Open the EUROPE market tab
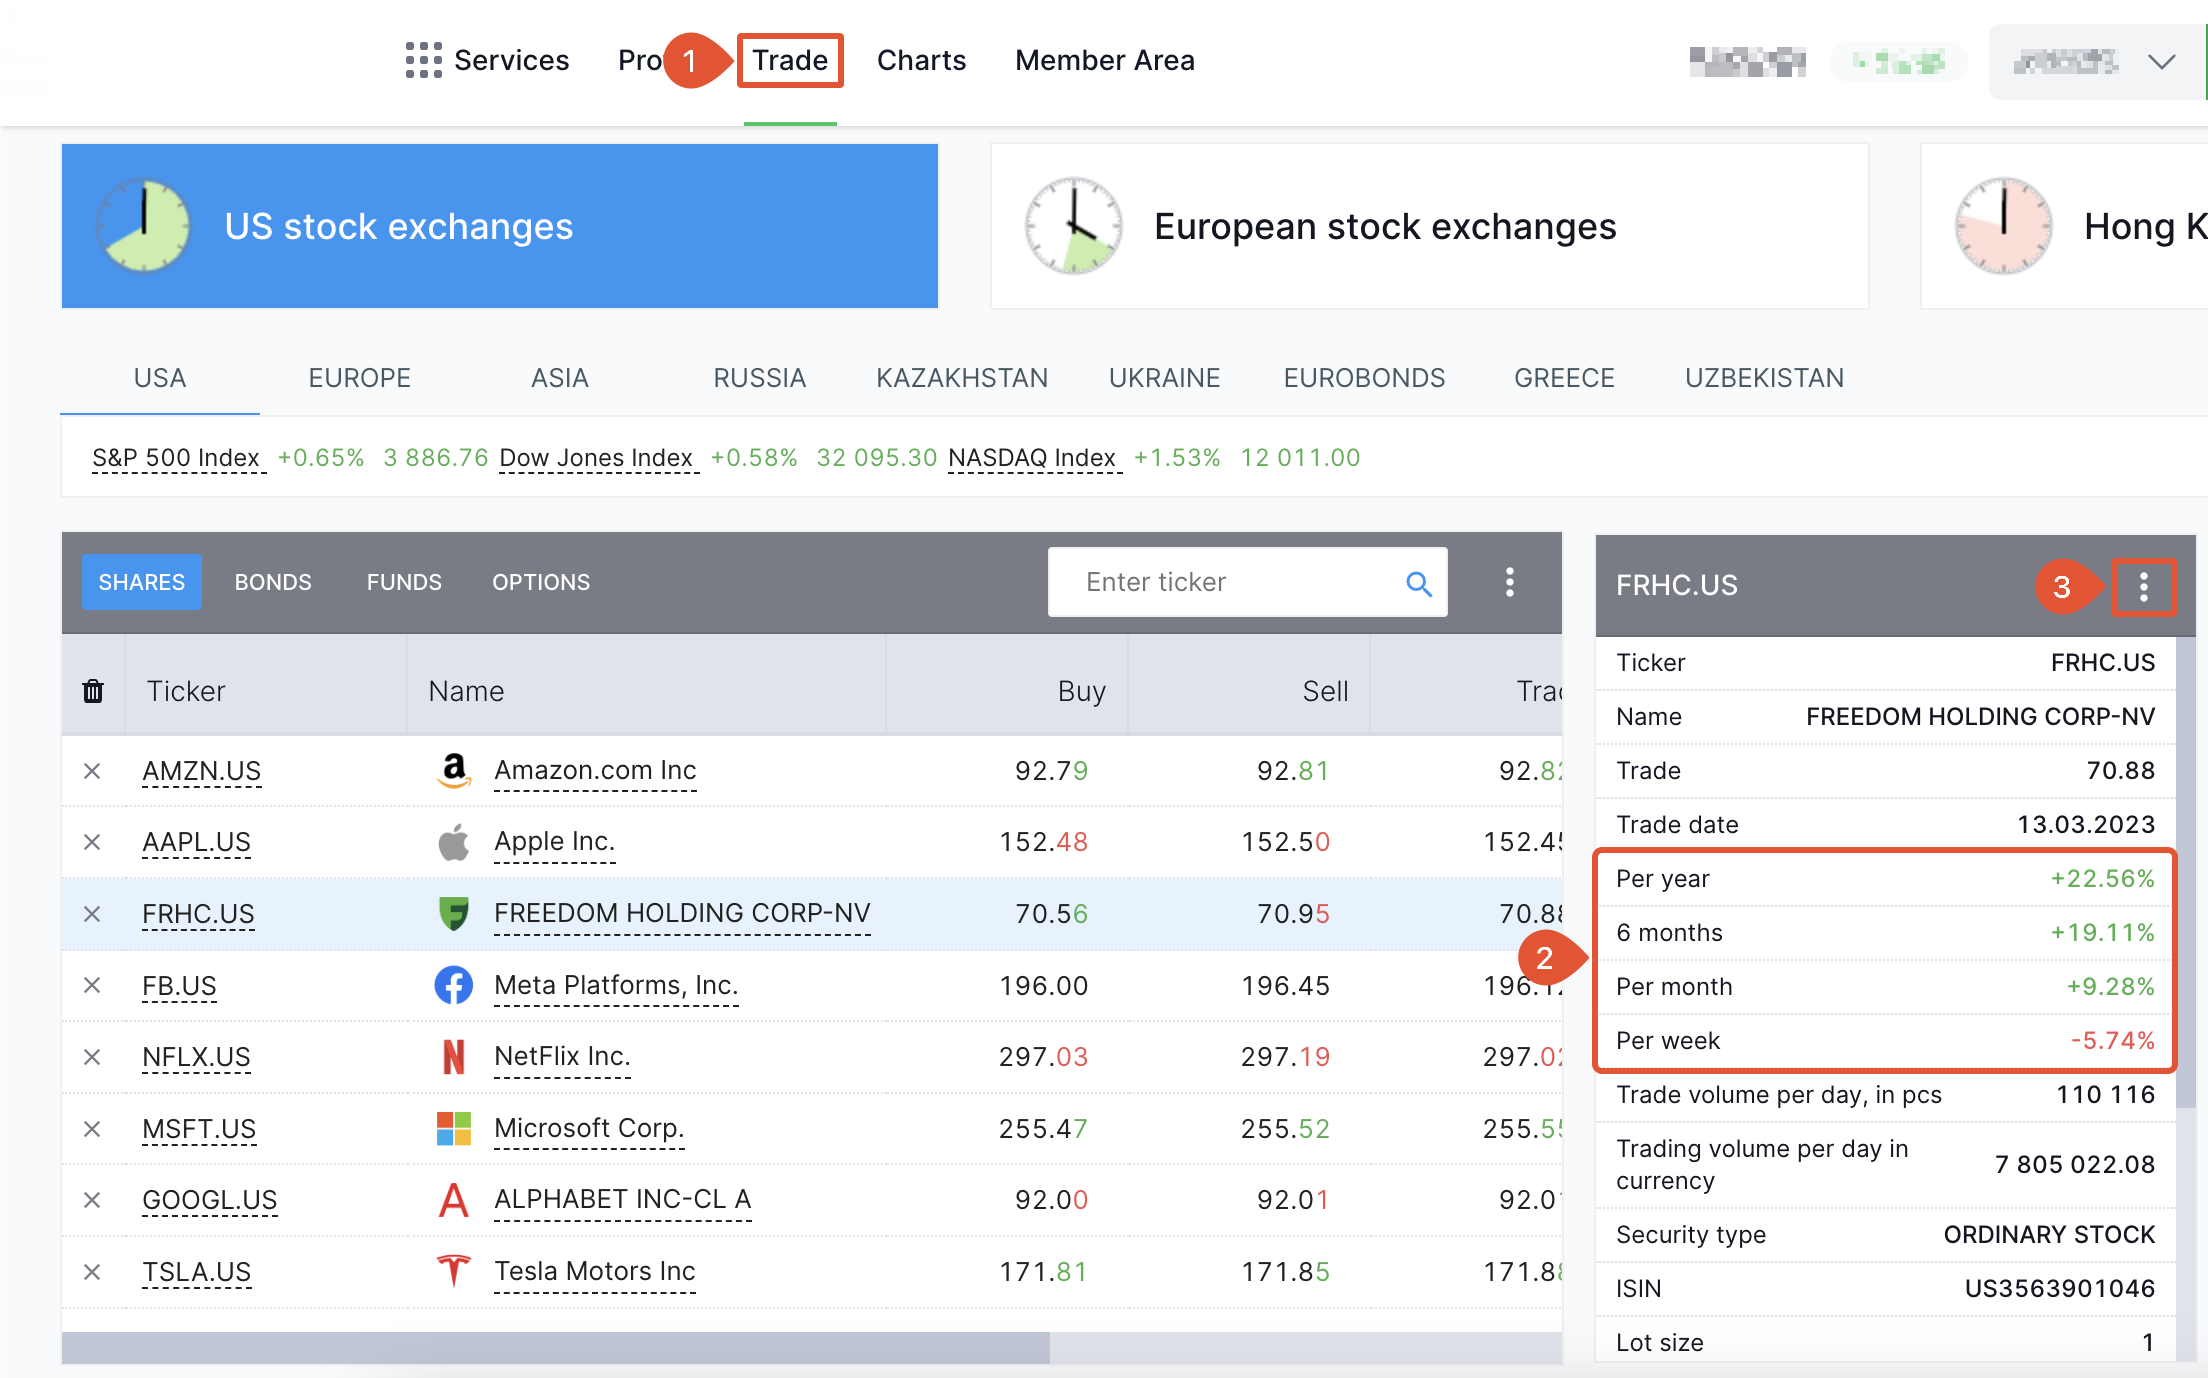This screenshot has height=1378, width=2208. [x=359, y=378]
